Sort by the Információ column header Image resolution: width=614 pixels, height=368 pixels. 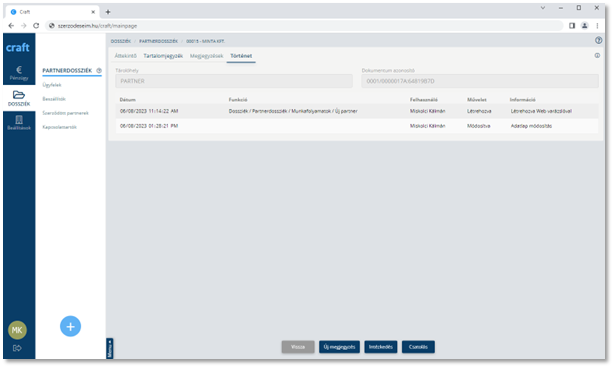click(522, 100)
